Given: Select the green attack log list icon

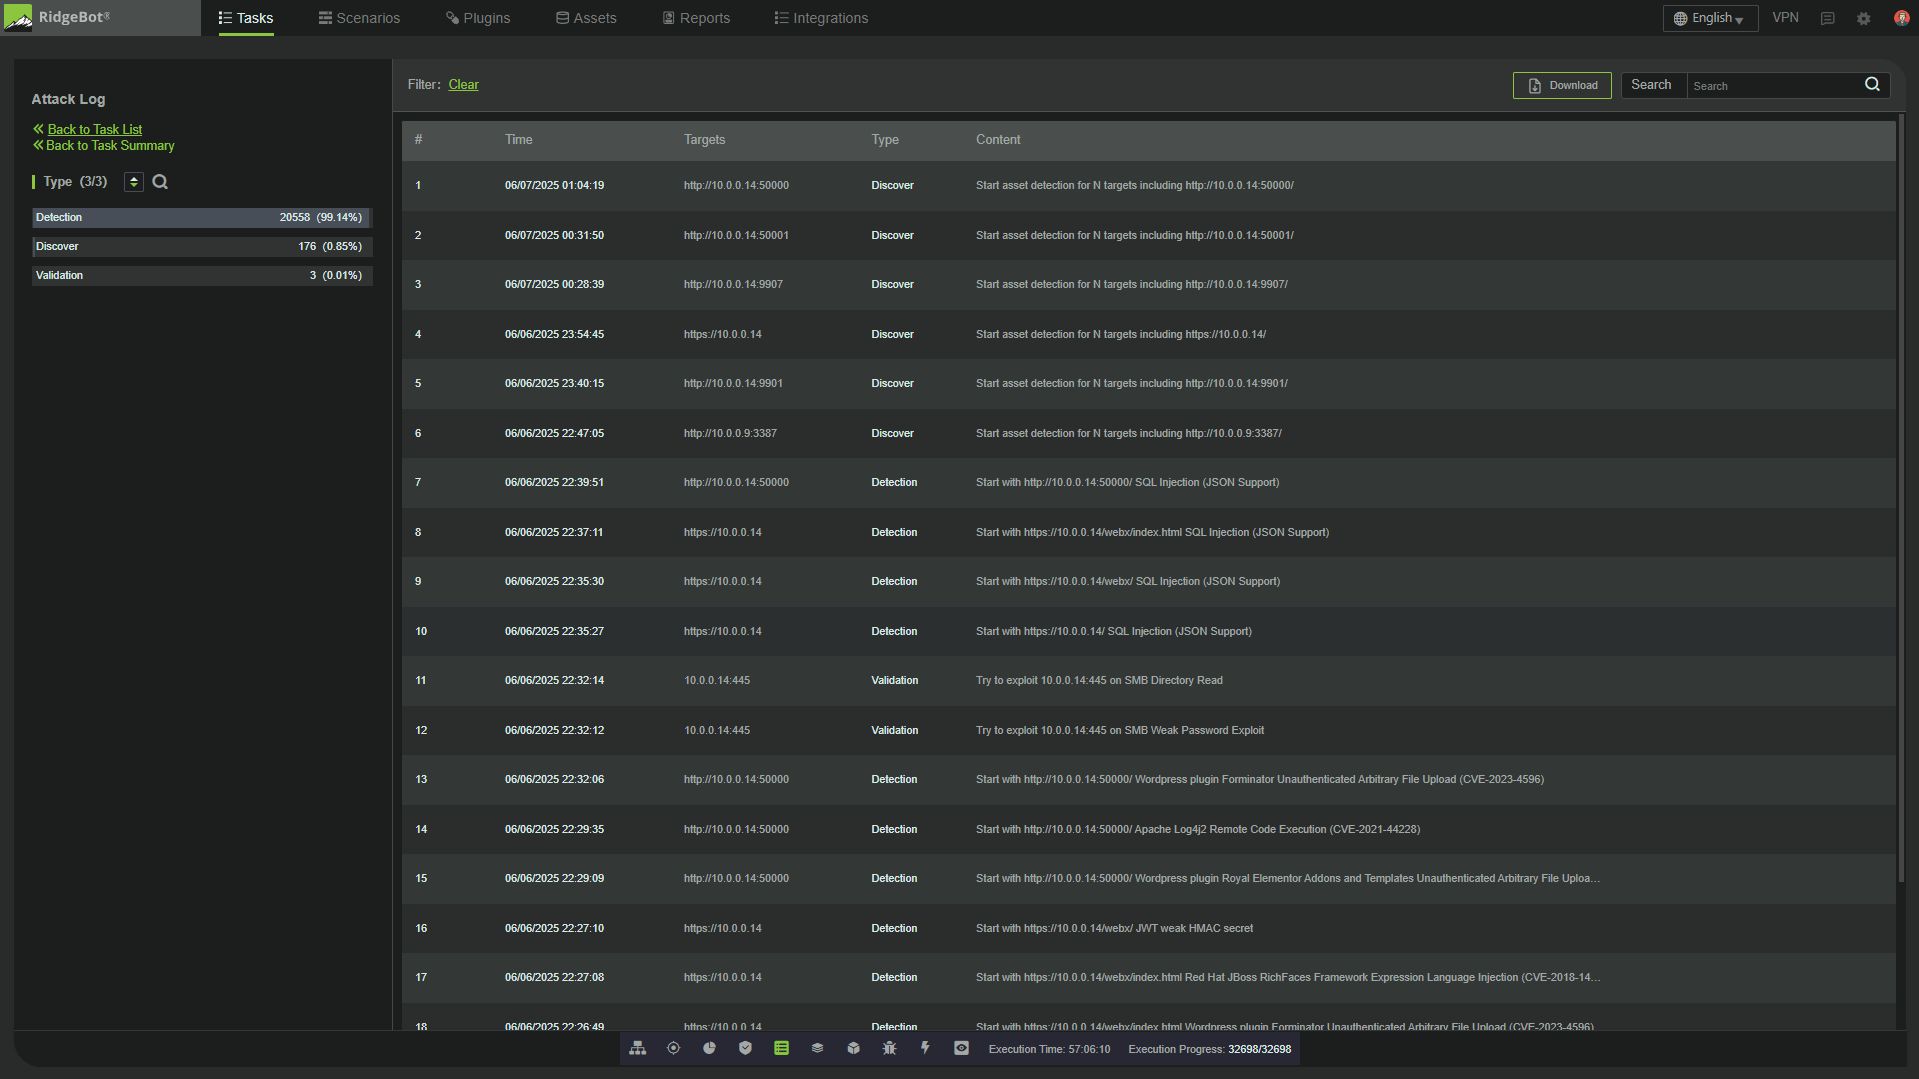Looking at the screenshot, I should click(781, 1048).
